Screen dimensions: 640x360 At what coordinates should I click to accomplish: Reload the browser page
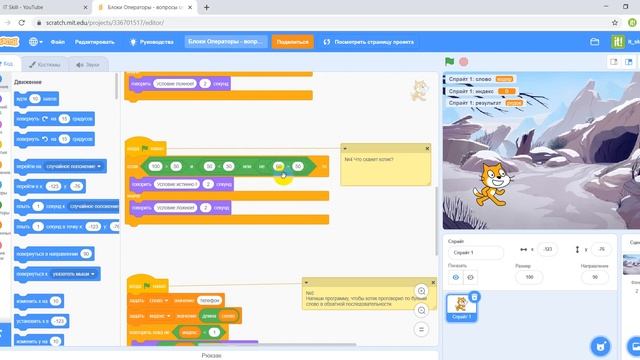22,23
